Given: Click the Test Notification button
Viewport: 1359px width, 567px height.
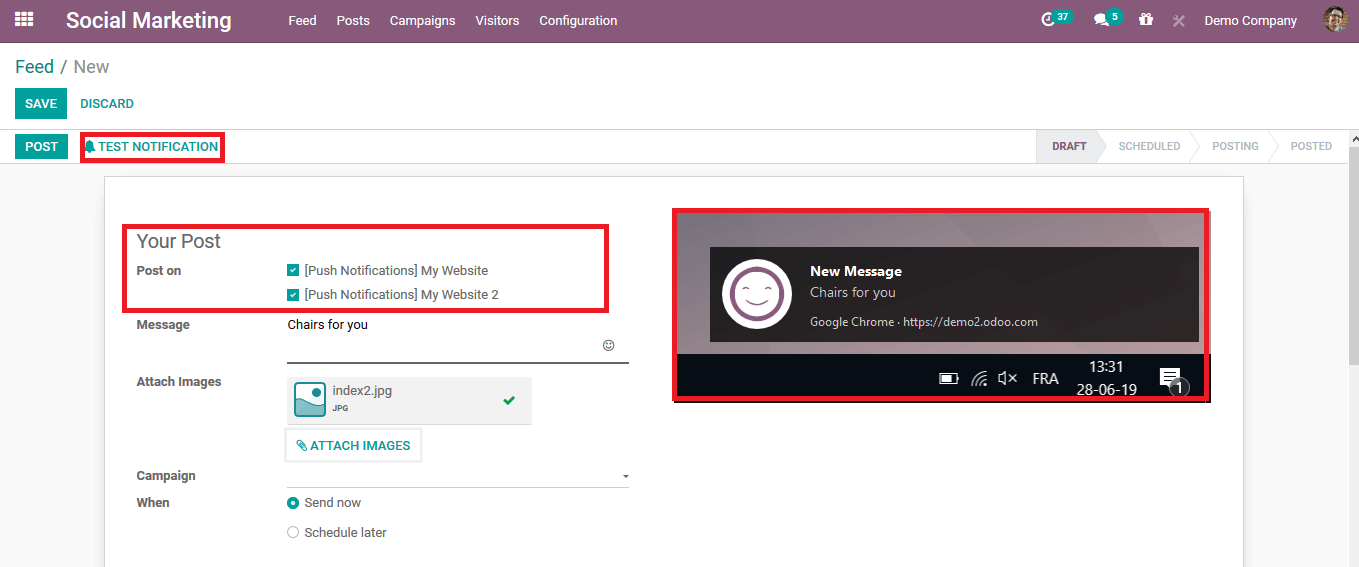Looking at the screenshot, I should pos(151,146).
